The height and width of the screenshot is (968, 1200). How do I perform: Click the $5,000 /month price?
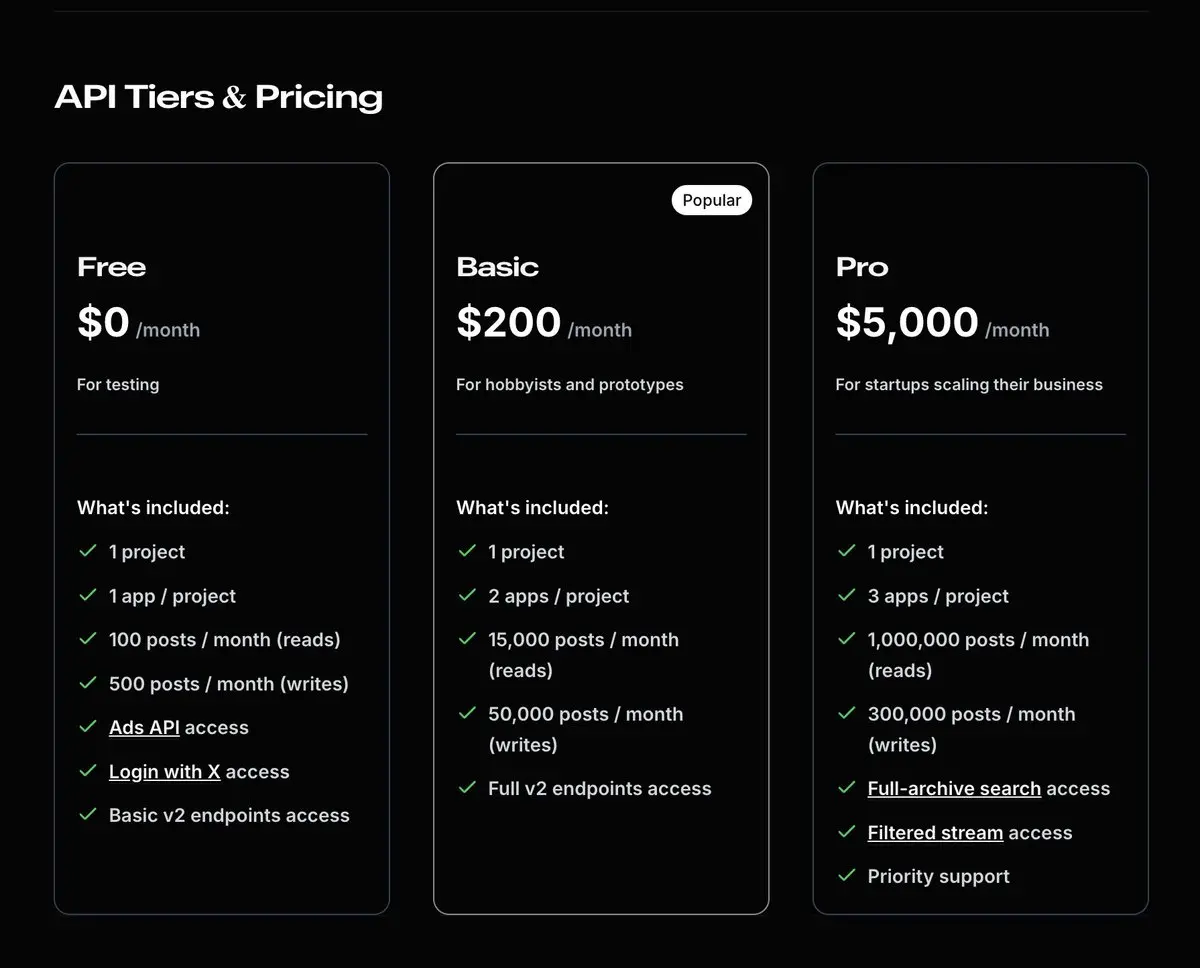point(942,323)
